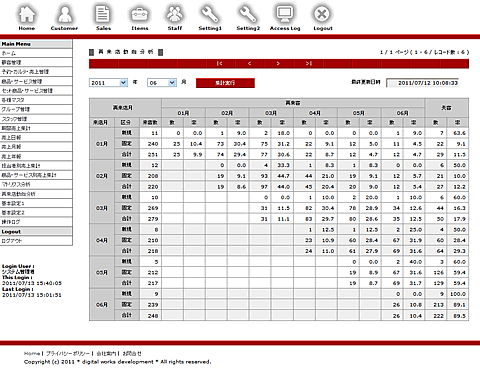Open the month dropdown showing 06
This screenshot has height=372, width=480.
click(162, 83)
